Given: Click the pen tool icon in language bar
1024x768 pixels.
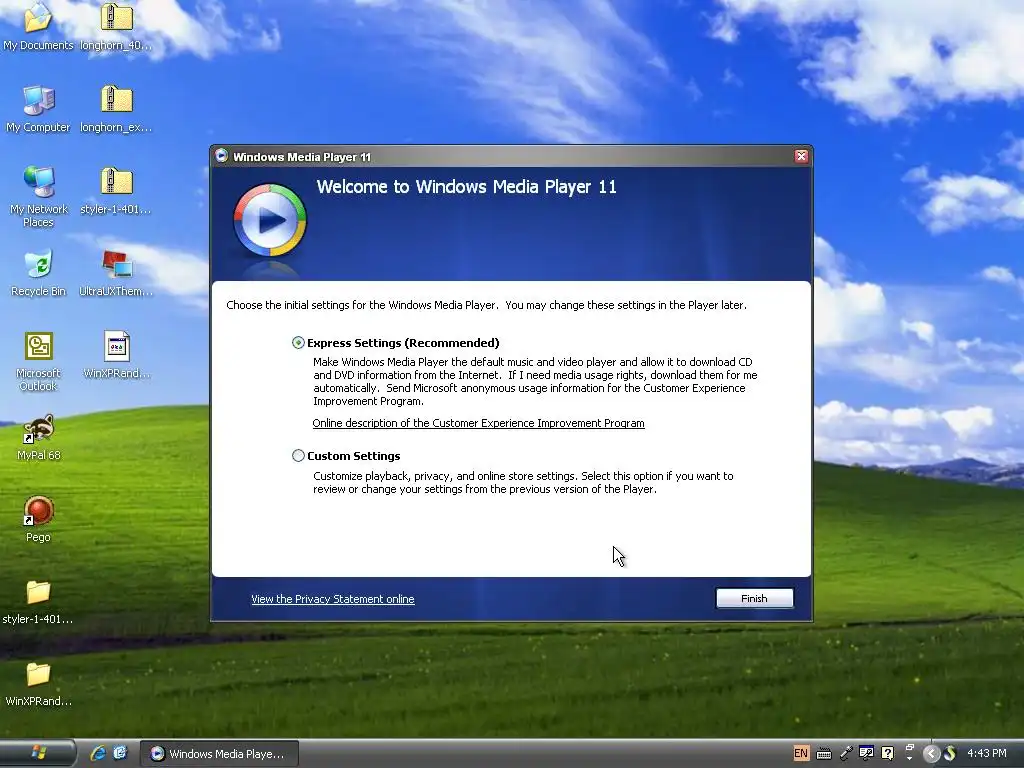Looking at the screenshot, I should (846, 754).
